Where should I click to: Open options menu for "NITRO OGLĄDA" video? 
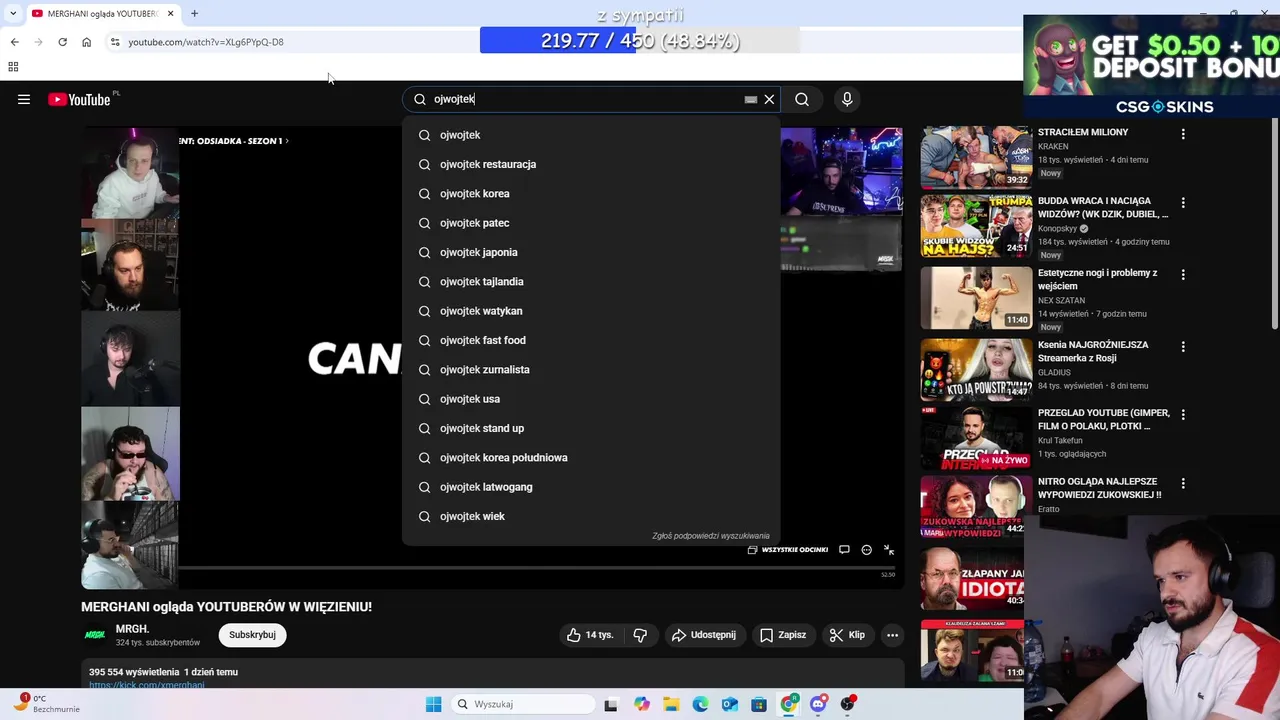click(1183, 484)
